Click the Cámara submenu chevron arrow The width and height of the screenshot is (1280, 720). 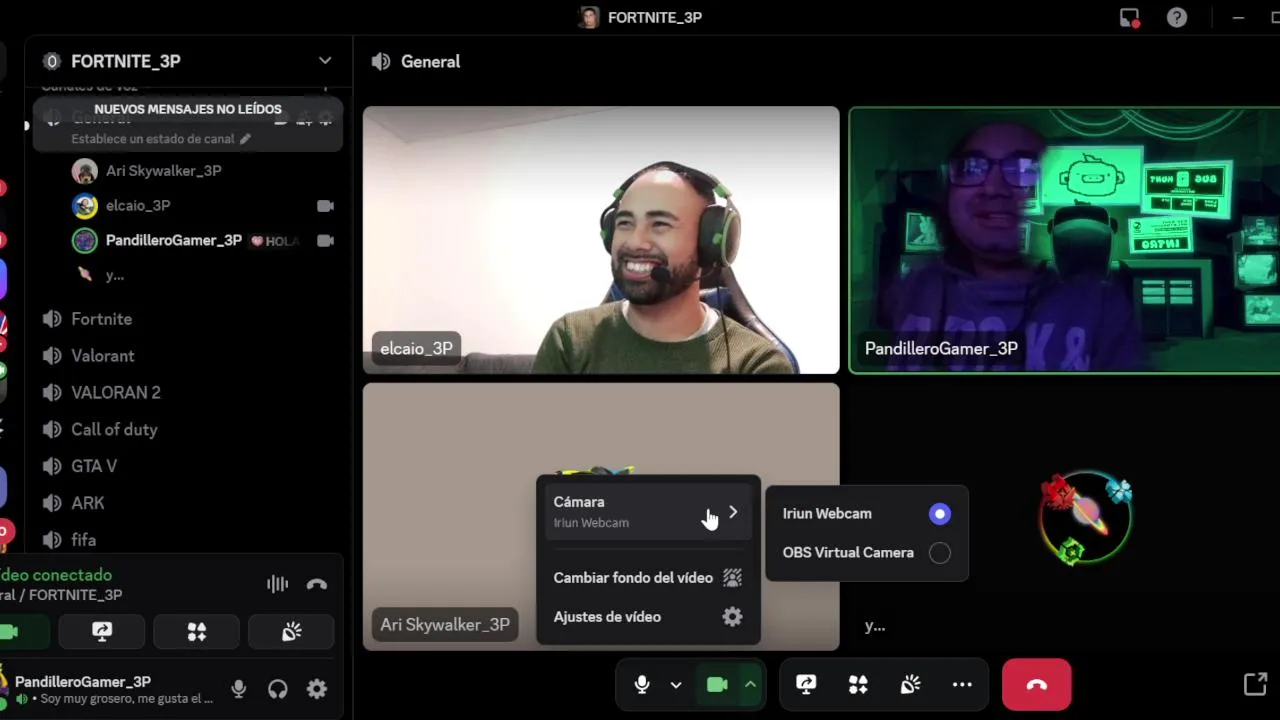tap(733, 512)
